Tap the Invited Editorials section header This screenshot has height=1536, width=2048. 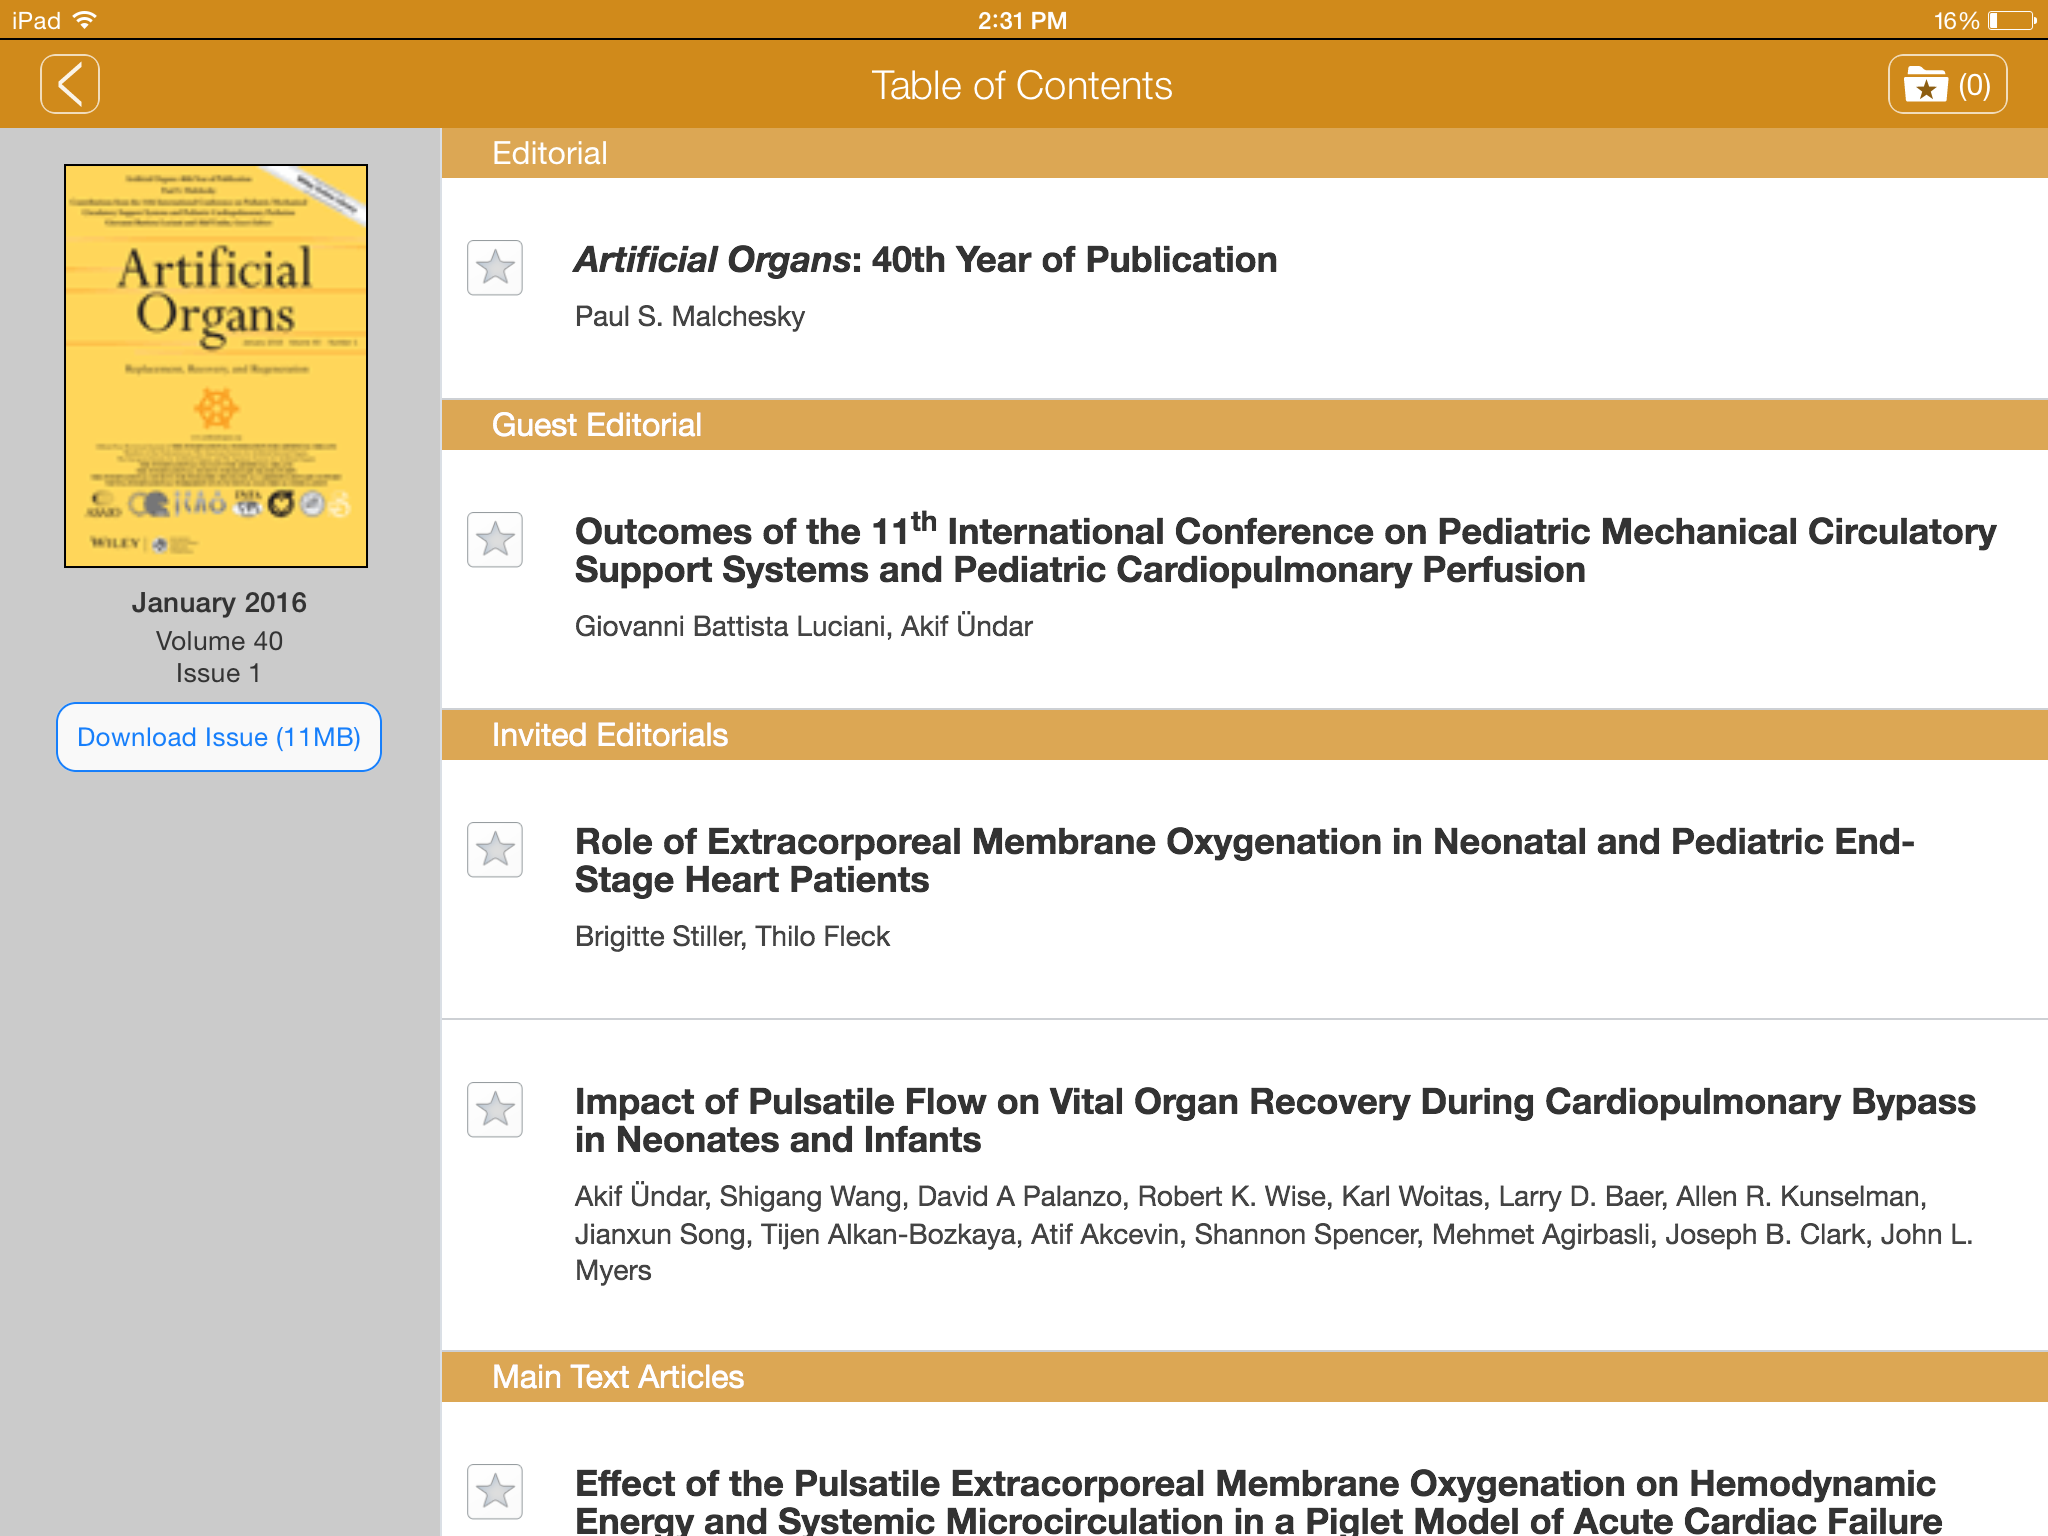tap(610, 735)
